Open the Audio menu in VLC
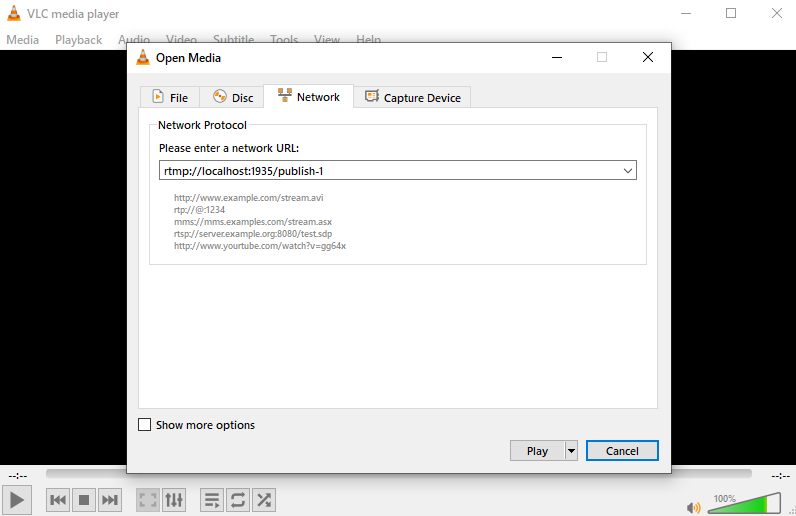 134,39
